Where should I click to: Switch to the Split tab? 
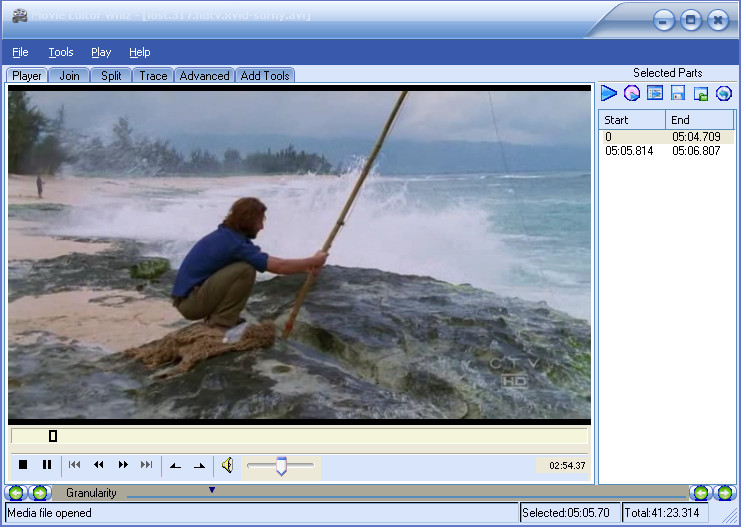[112, 76]
